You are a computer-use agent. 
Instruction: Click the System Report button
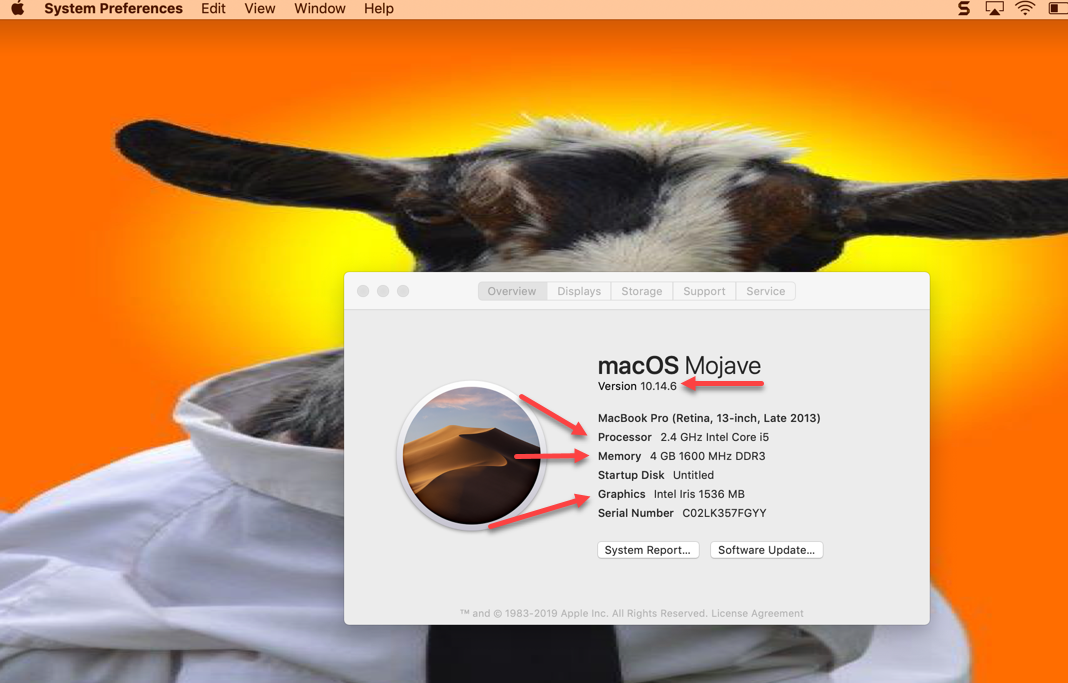click(648, 550)
